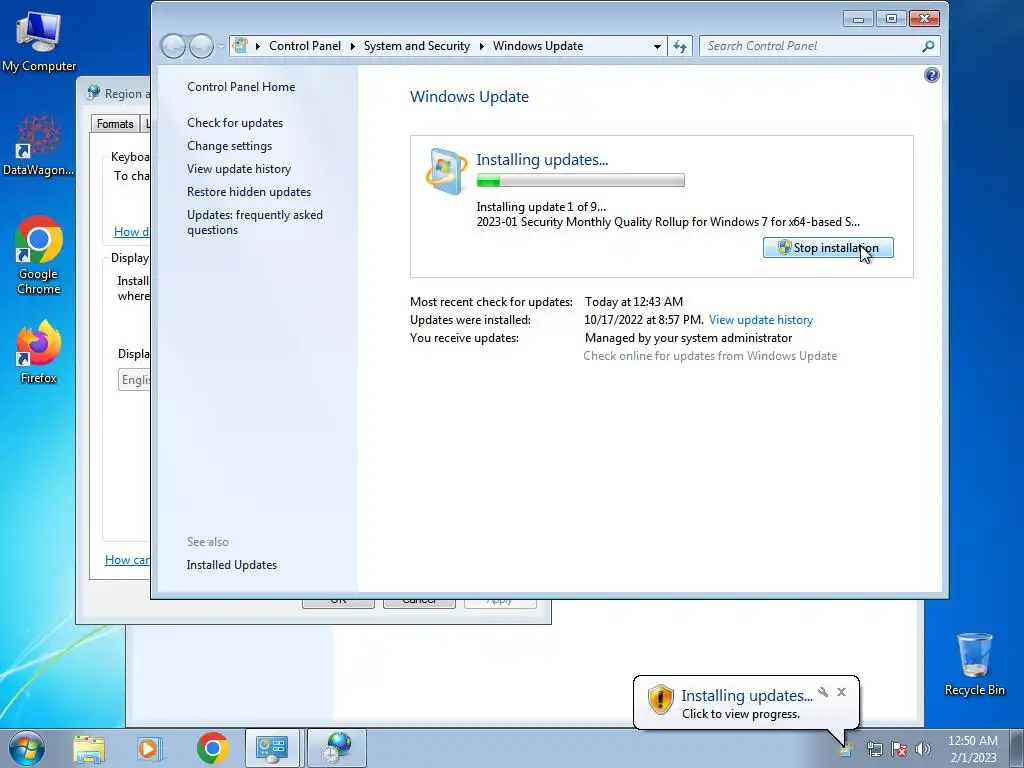Screen dimensions: 1024x768
Task: Click the update installation progress bar
Action: [581, 180]
